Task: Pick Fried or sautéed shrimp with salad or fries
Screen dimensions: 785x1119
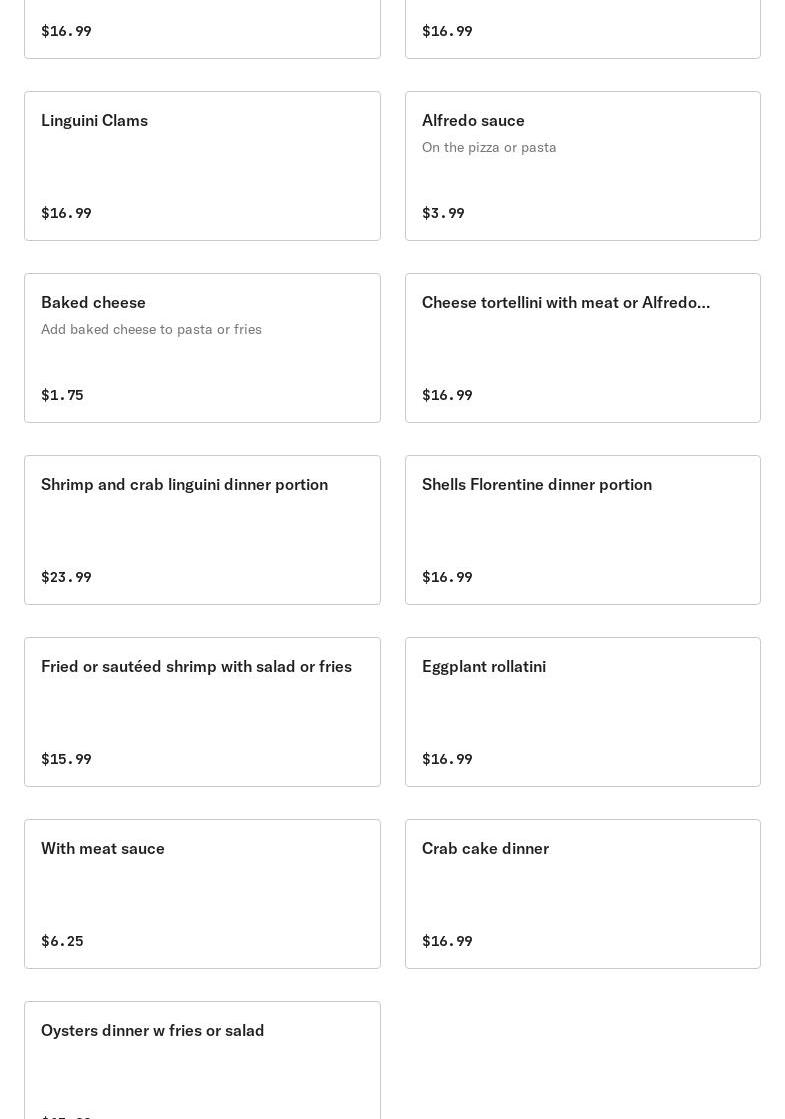Action: [202, 712]
